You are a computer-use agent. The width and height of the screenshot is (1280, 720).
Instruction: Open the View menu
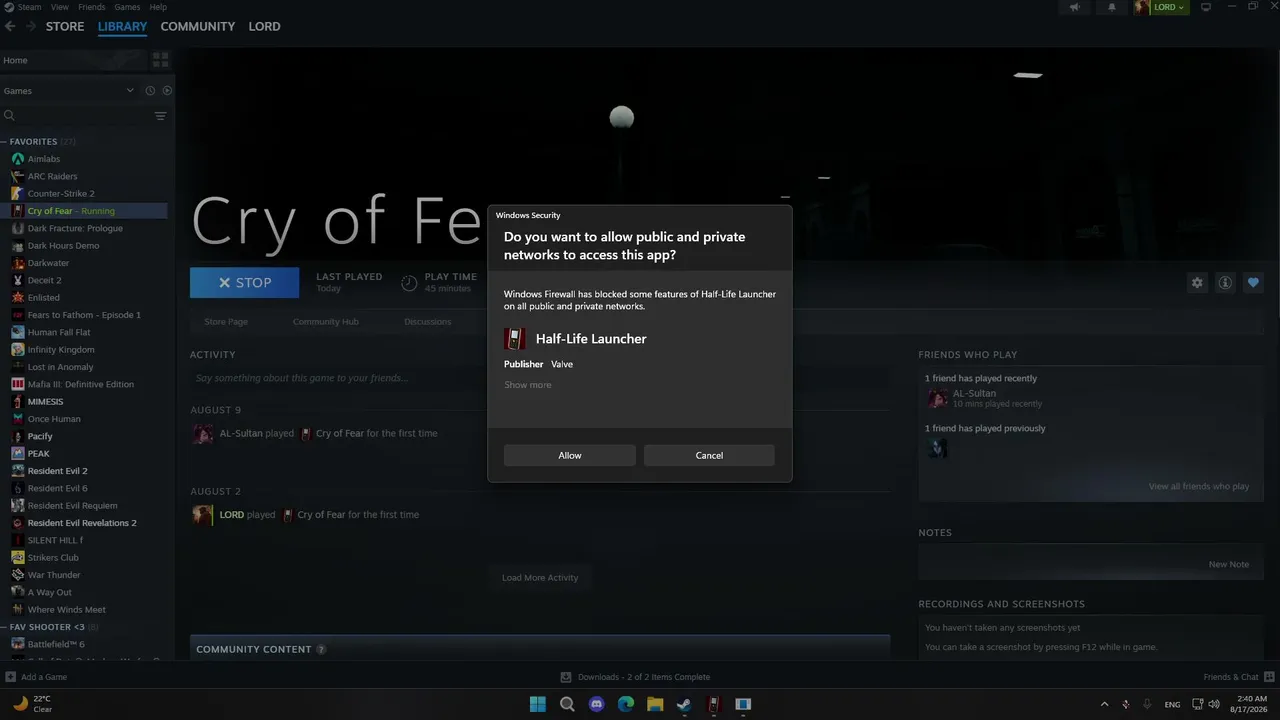pyautogui.click(x=60, y=7)
